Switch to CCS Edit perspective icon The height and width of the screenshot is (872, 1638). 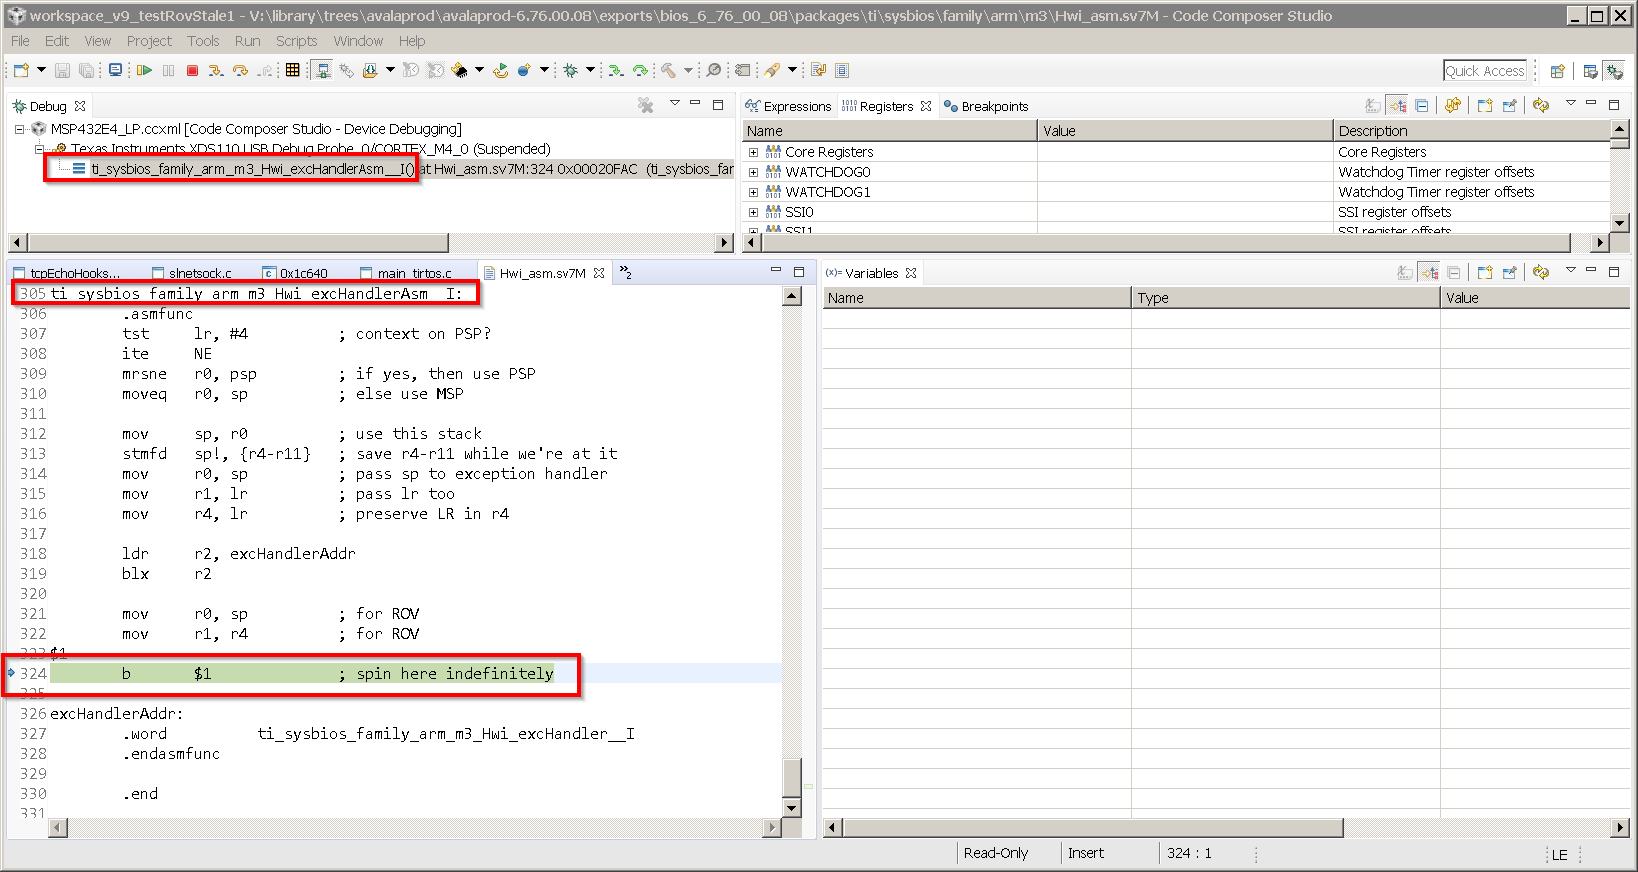click(x=1590, y=71)
